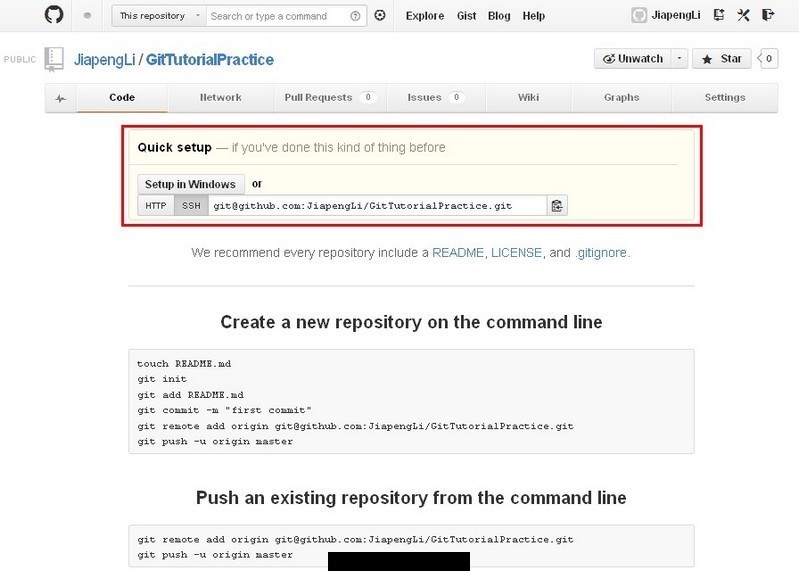
Task: Star the repository
Action: click(722, 59)
